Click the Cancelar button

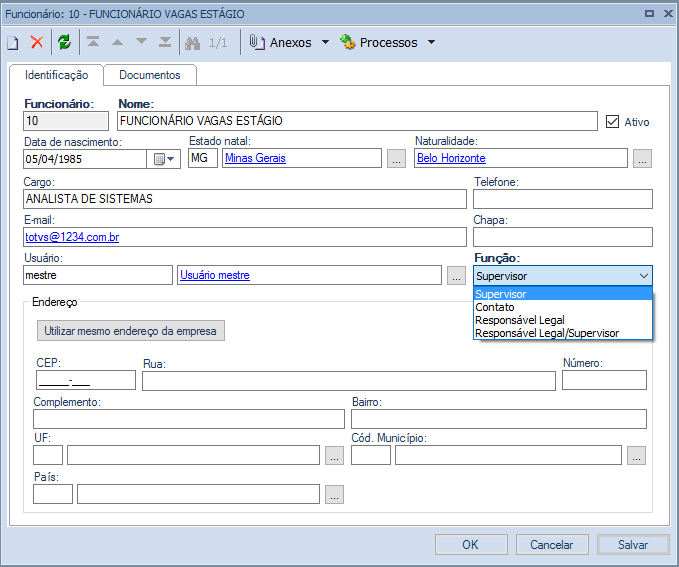[552, 544]
